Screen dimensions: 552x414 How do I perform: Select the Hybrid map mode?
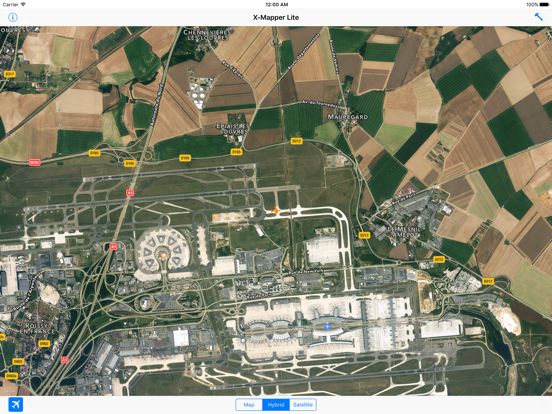click(276, 405)
